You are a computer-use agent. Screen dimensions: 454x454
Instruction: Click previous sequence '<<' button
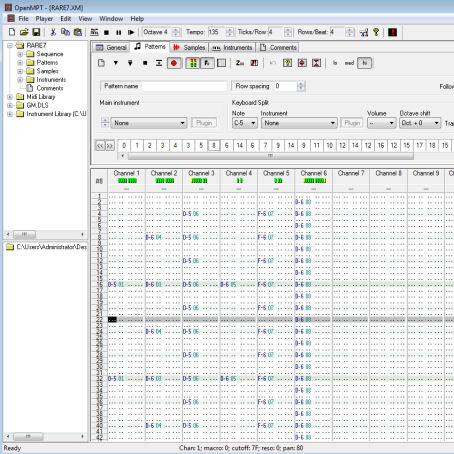(x=100, y=146)
